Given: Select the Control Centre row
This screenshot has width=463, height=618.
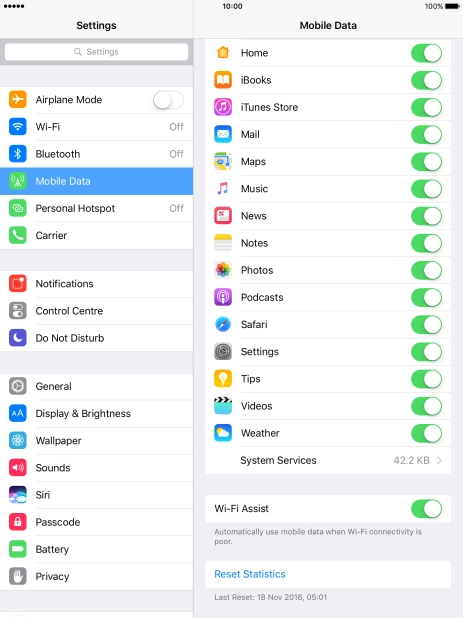Looking at the screenshot, I should click(x=97, y=311).
